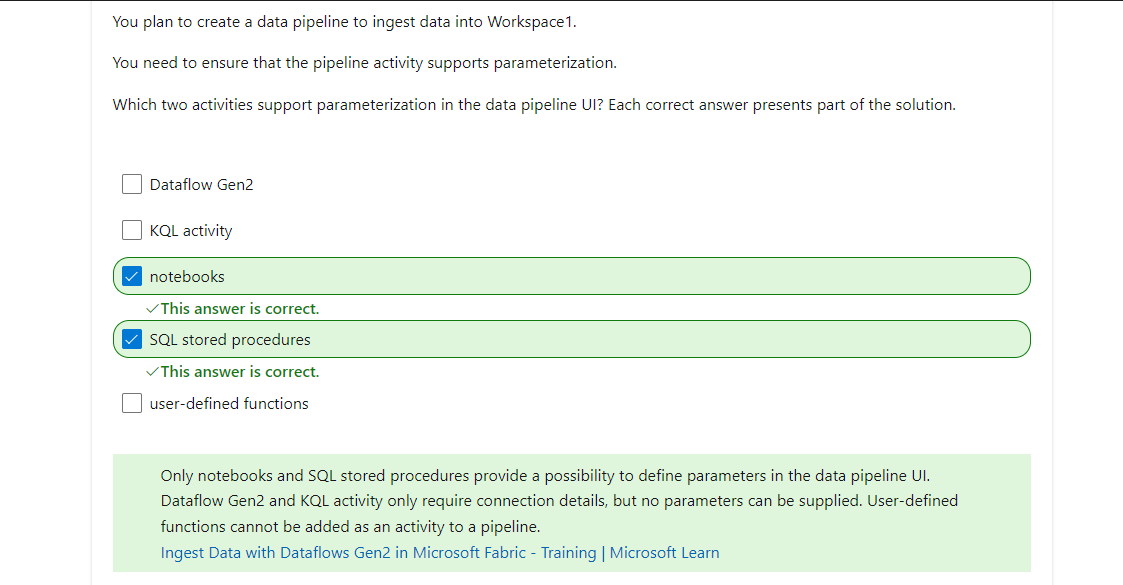The image size is (1123, 585).
Task: Click the green checkmark icon below SQL stored procedures
Action: click(x=152, y=372)
